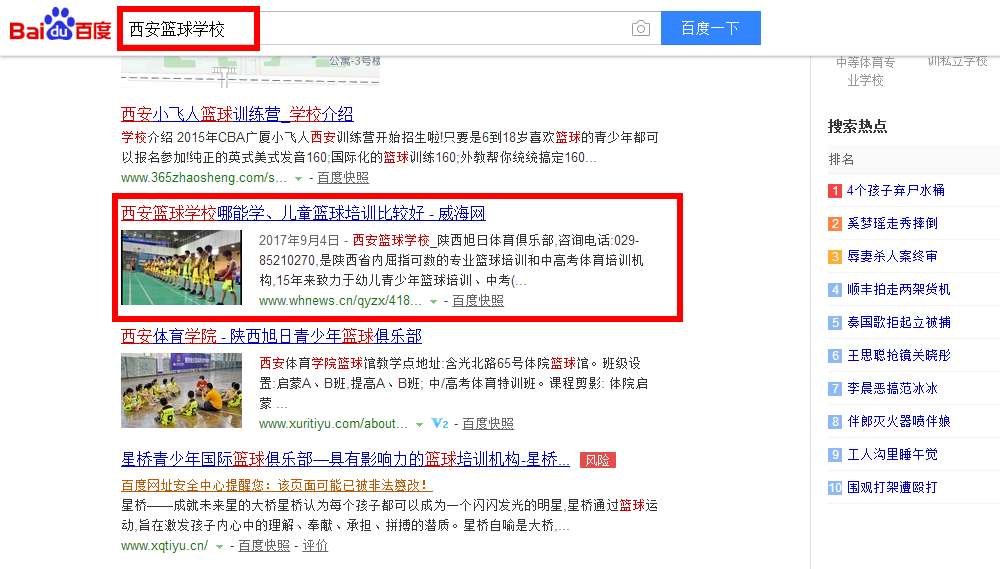Open dropdown arrow beside xuritiyu.com URL
Image resolution: width=1000 pixels, height=569 pixels.
[x=419, y=424]
